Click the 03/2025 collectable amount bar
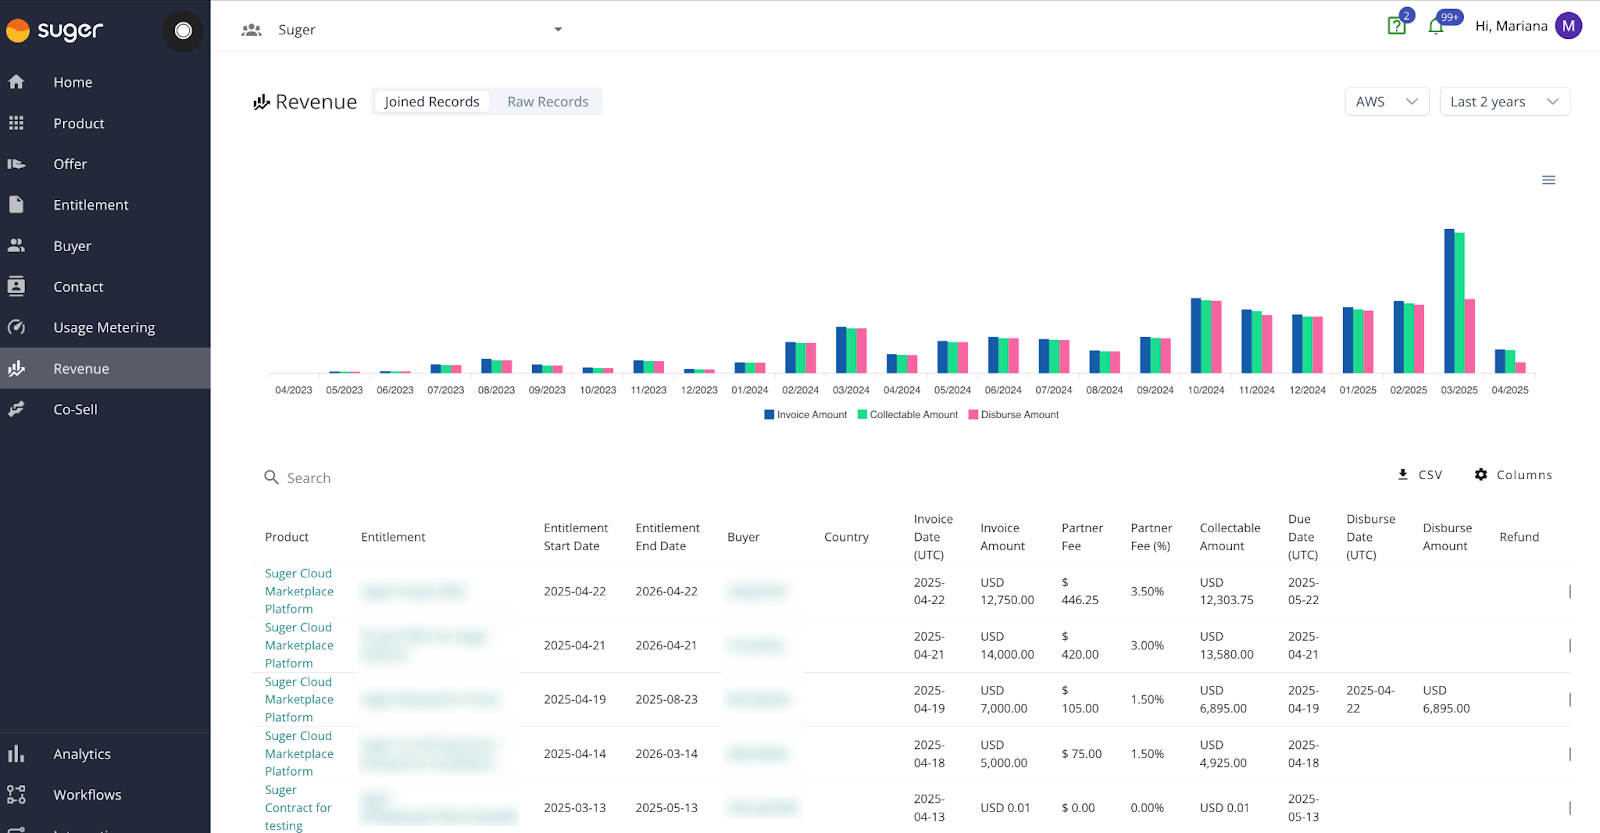1600x833 pixels. 1459,303
